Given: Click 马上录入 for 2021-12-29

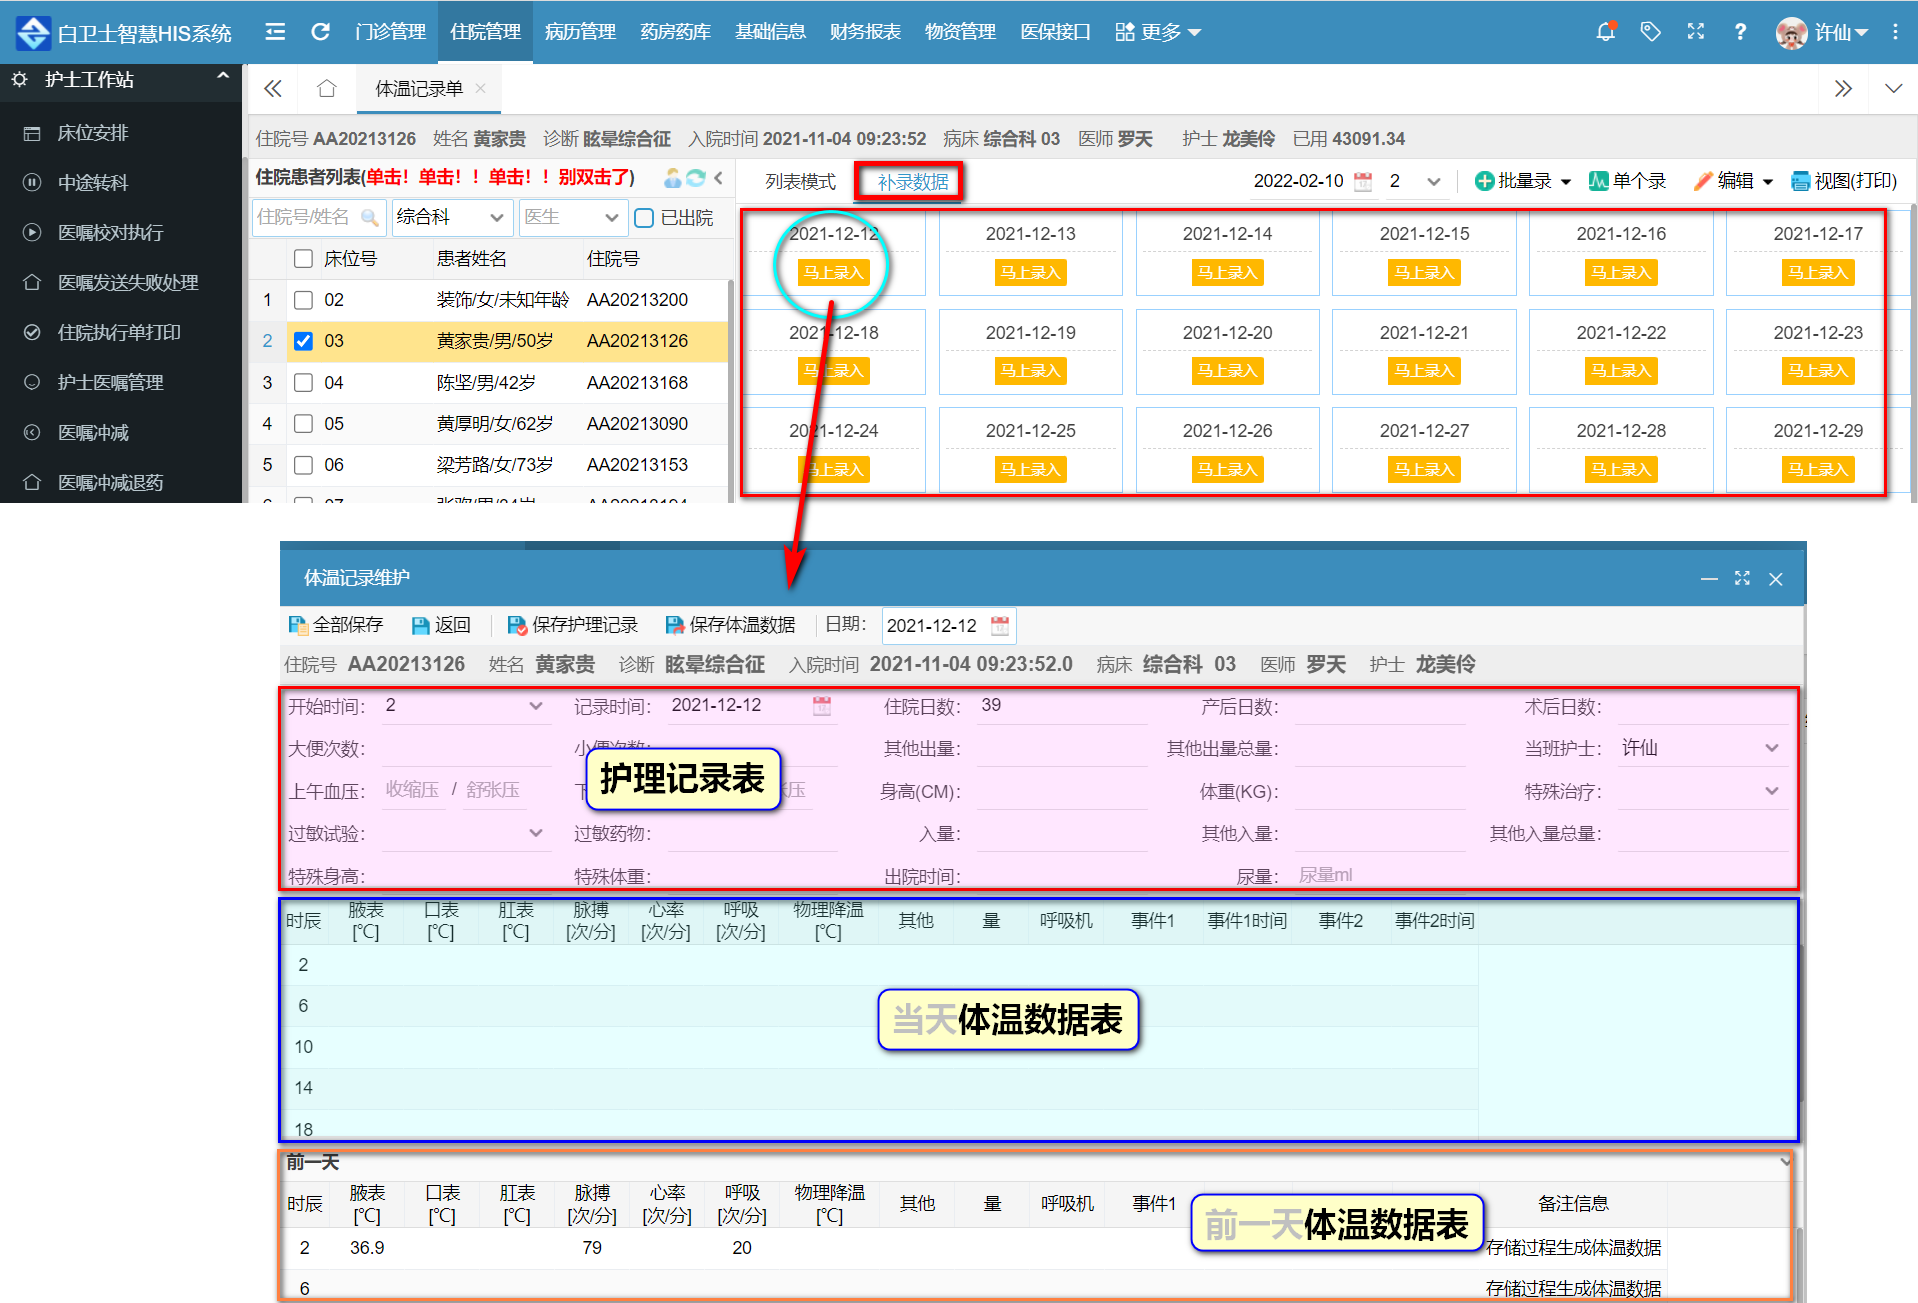Looking at the screenshot, I should (x=1818, y=470).
